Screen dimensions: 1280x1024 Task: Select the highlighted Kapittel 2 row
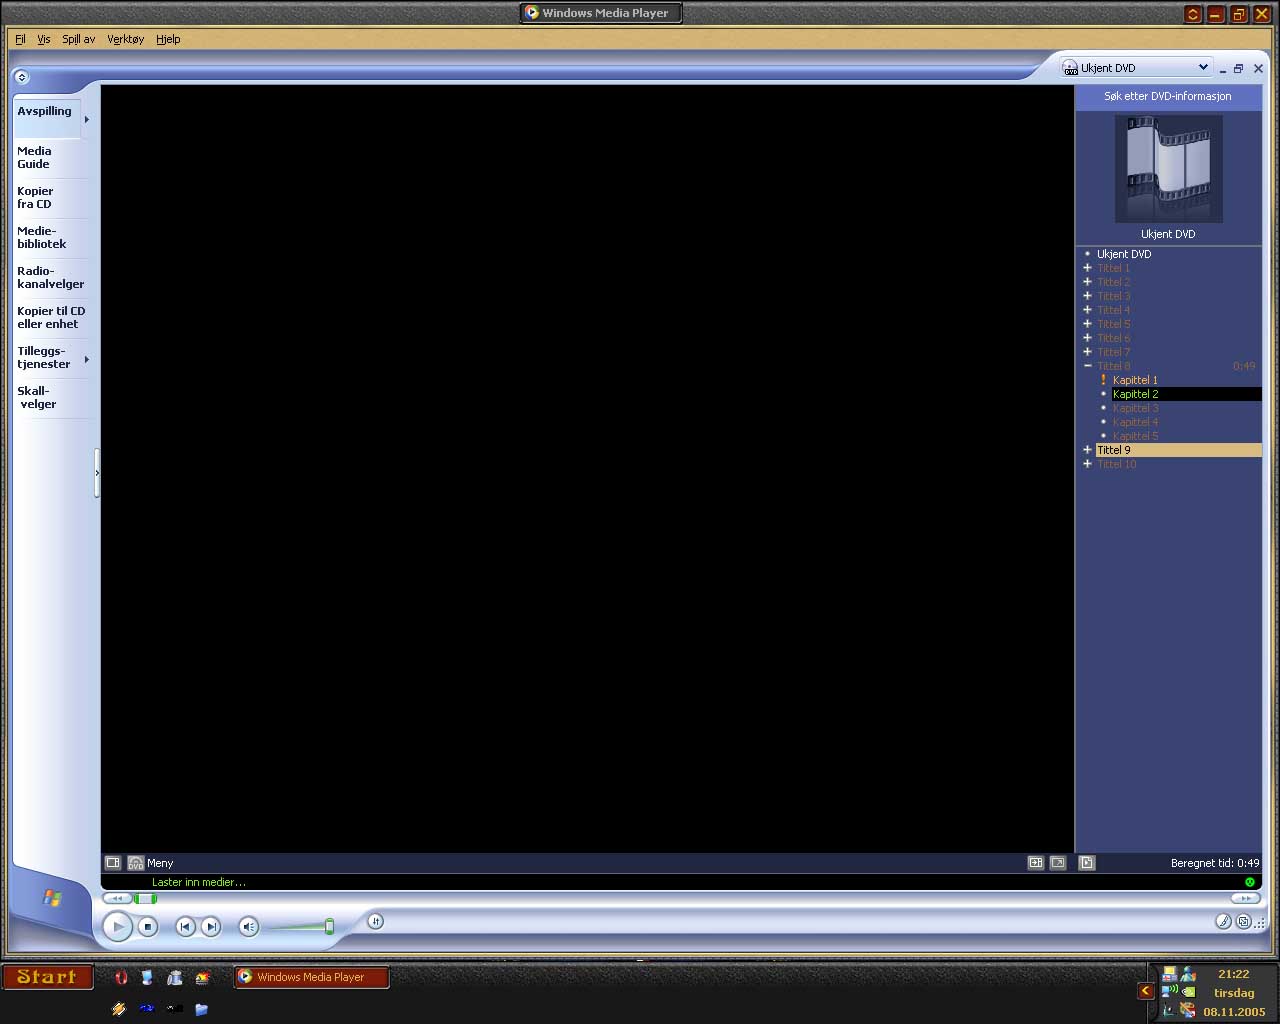pyautogui.click(x=1186, y=394)
